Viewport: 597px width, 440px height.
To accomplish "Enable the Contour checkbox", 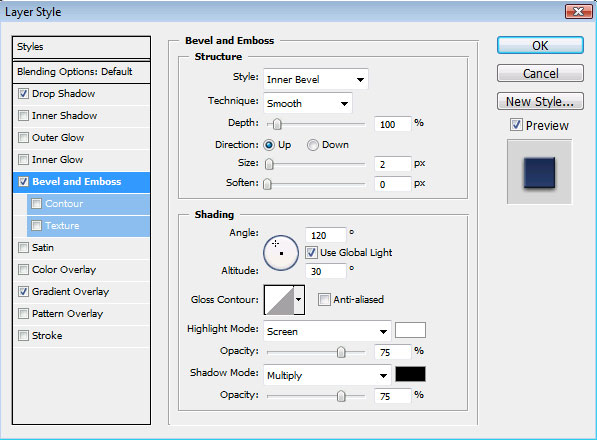I will coord(37,204).
